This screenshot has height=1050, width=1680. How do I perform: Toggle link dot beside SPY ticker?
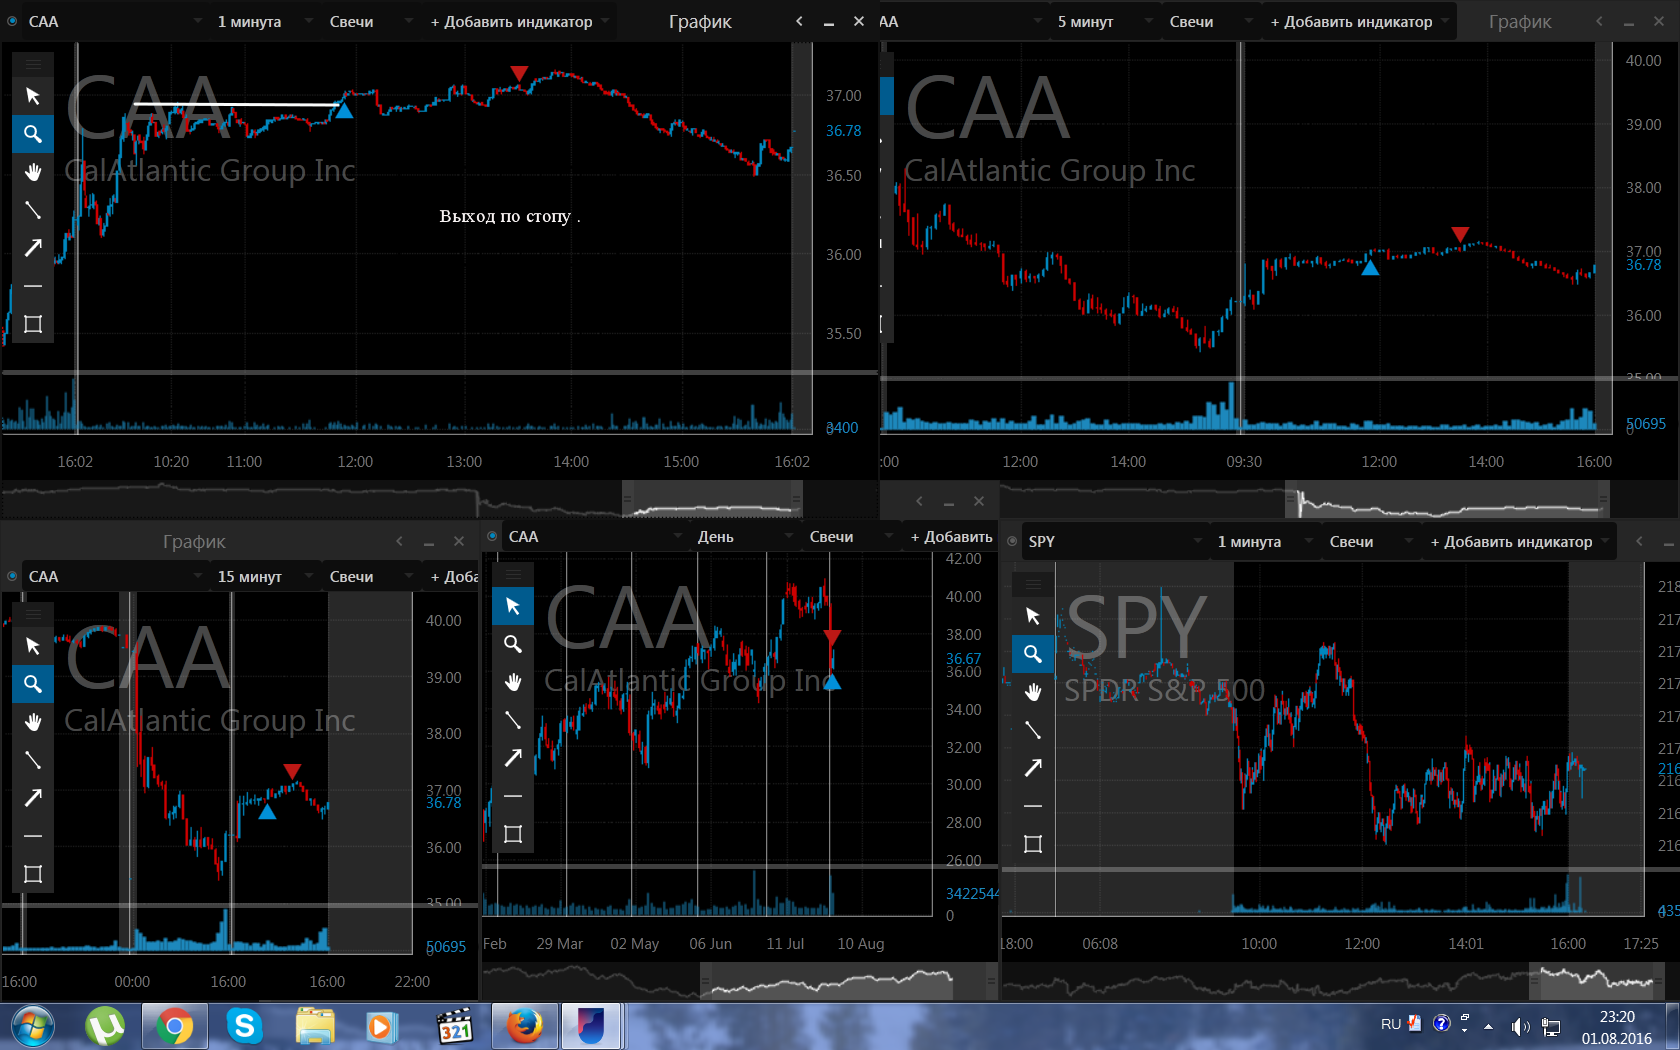(1012, 541)
